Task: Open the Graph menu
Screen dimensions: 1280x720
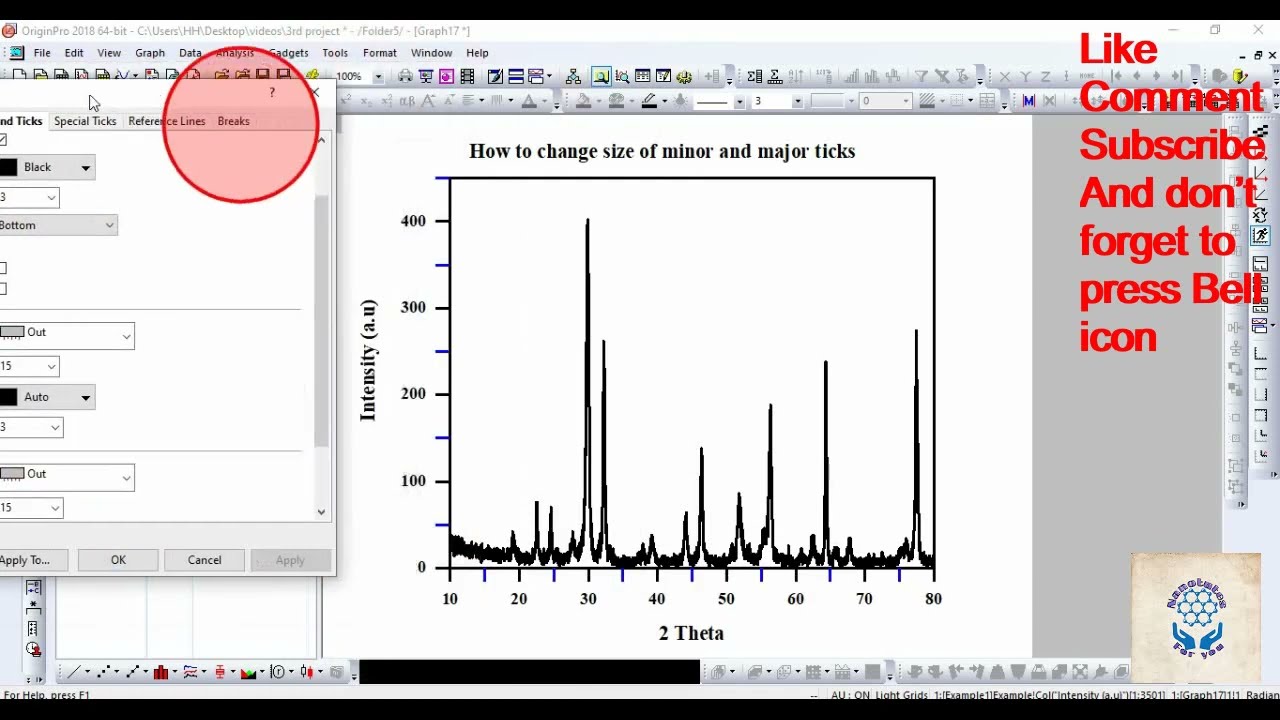Action: tap(150, 53)
